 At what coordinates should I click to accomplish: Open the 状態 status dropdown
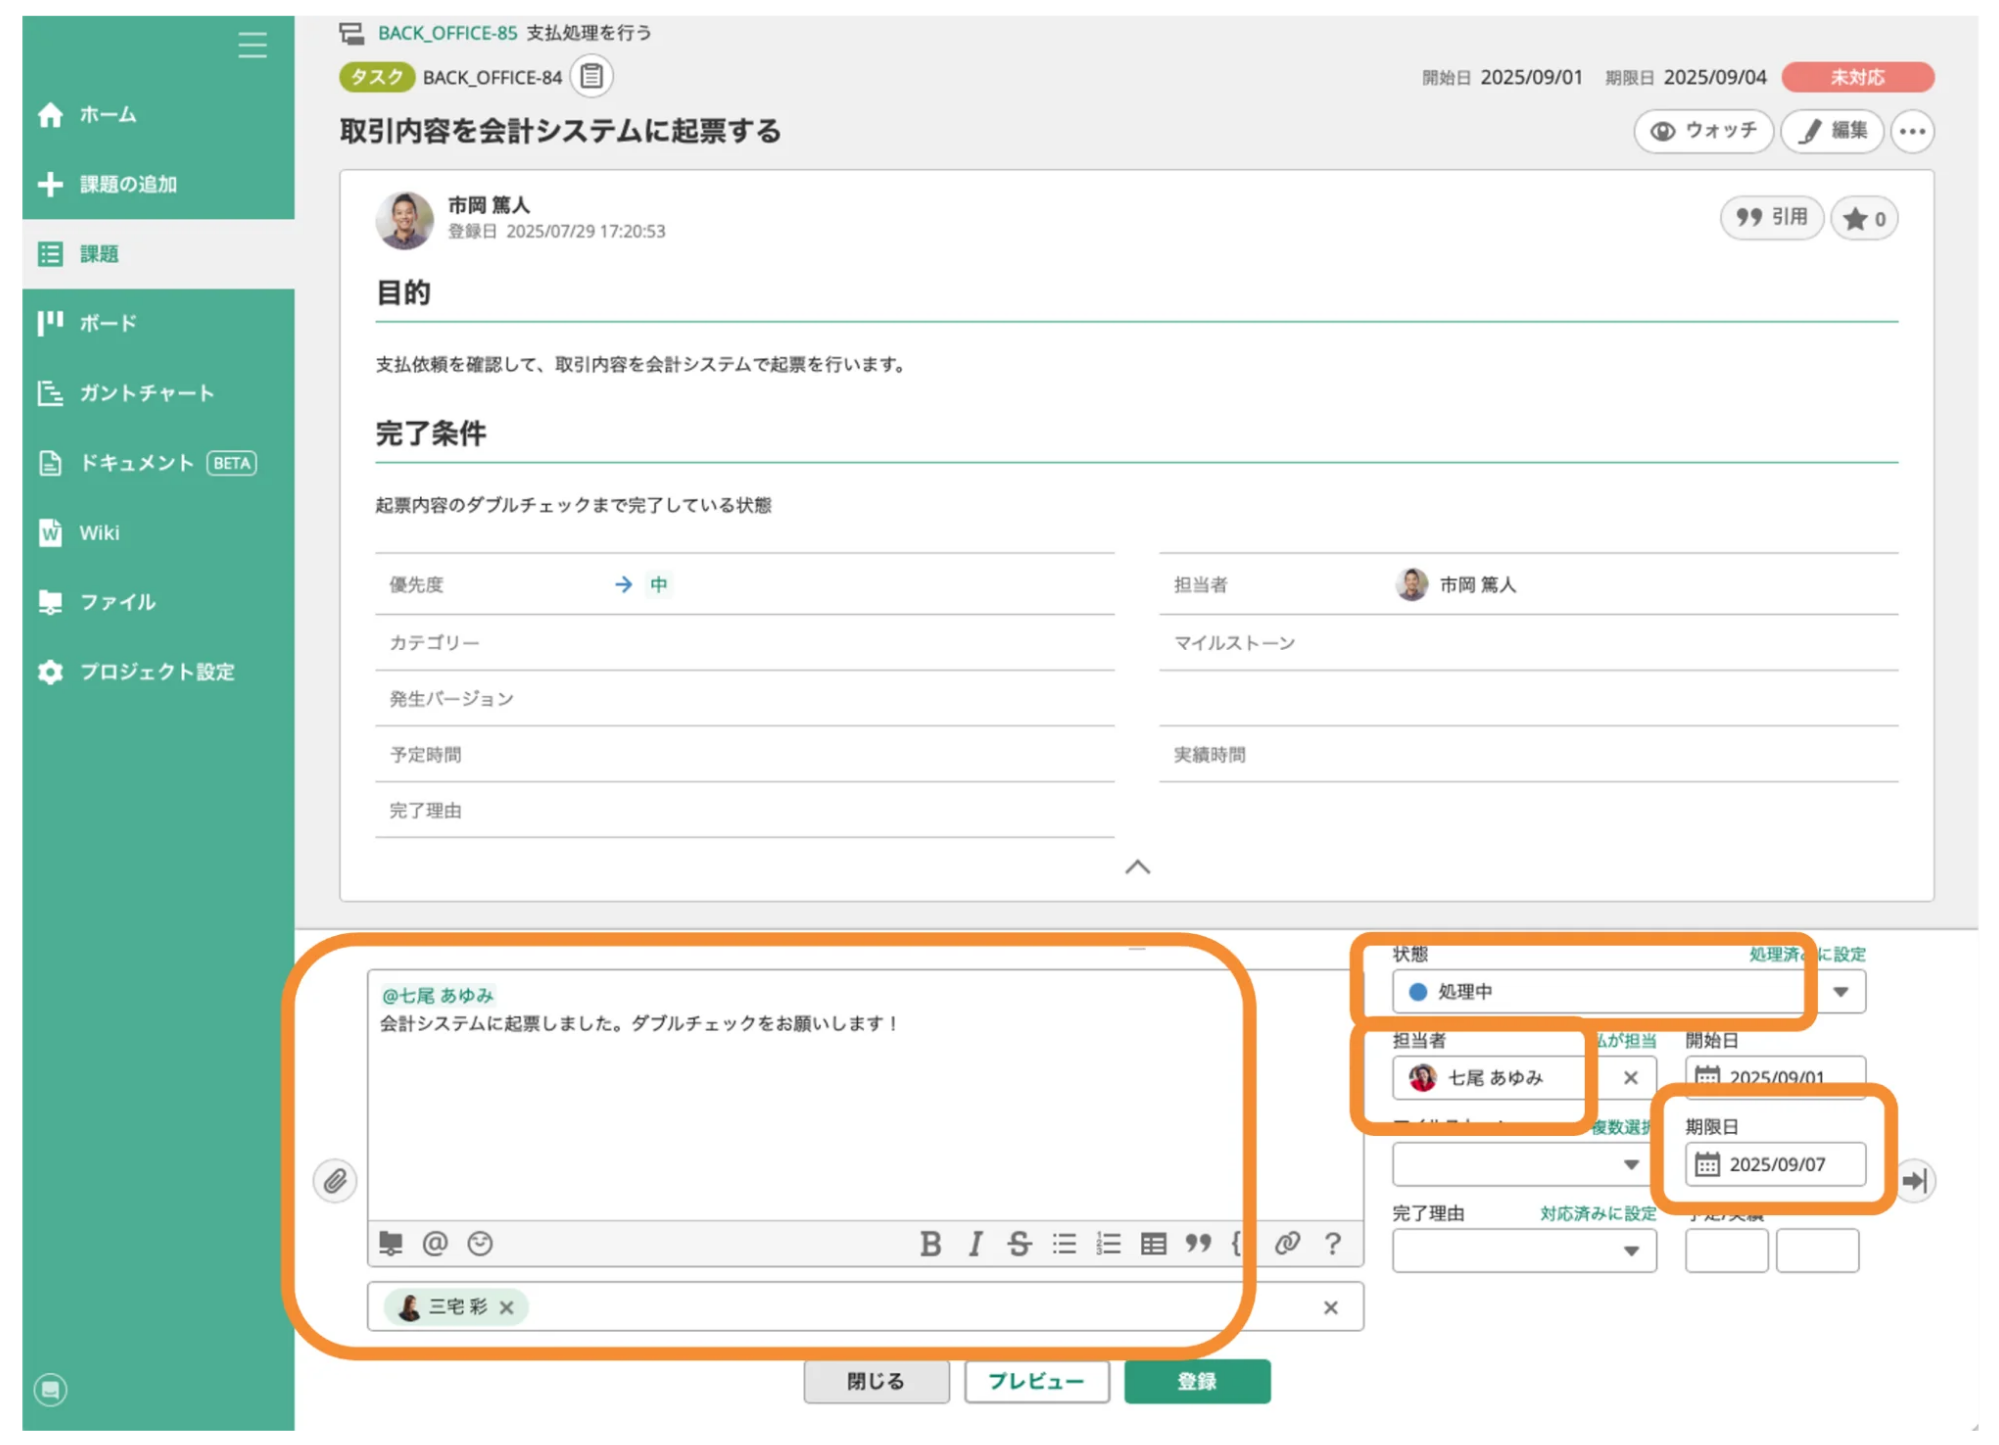click(x=1628, y=992)
